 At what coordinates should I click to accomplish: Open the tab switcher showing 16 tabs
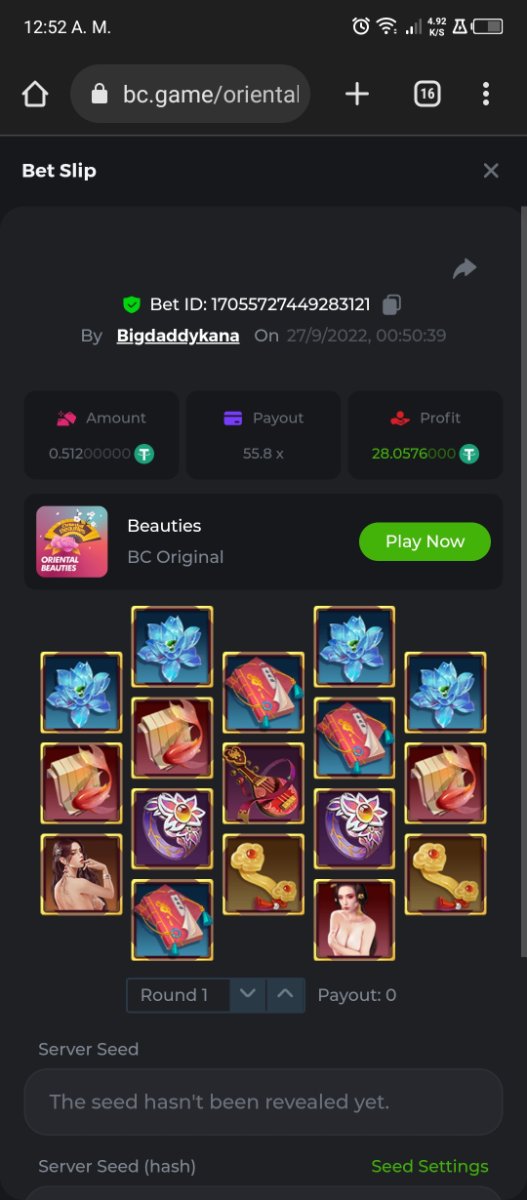(427, 94)
